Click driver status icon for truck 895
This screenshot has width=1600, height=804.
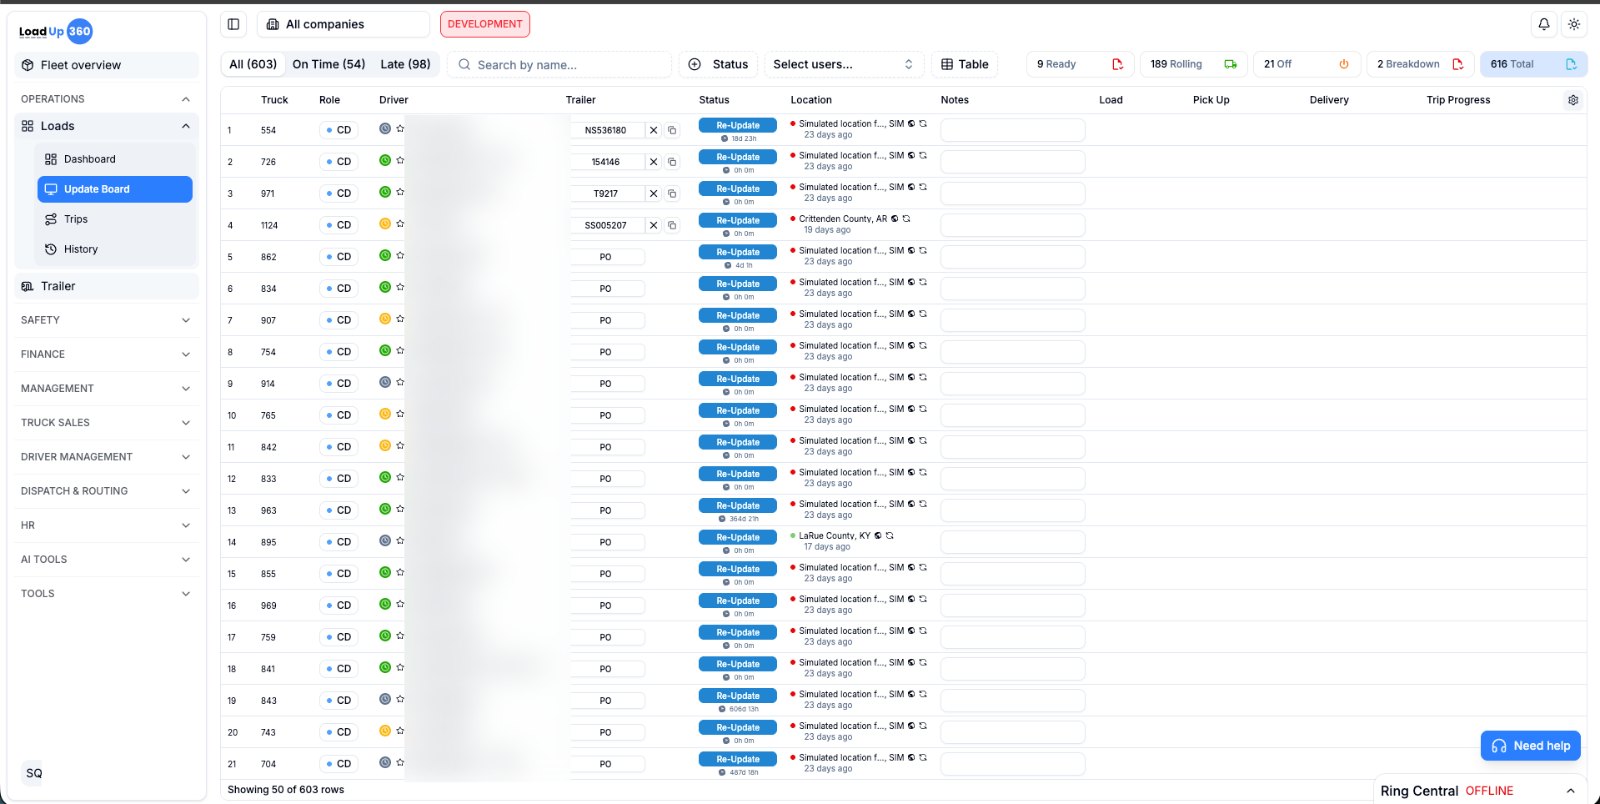[385, 541]
